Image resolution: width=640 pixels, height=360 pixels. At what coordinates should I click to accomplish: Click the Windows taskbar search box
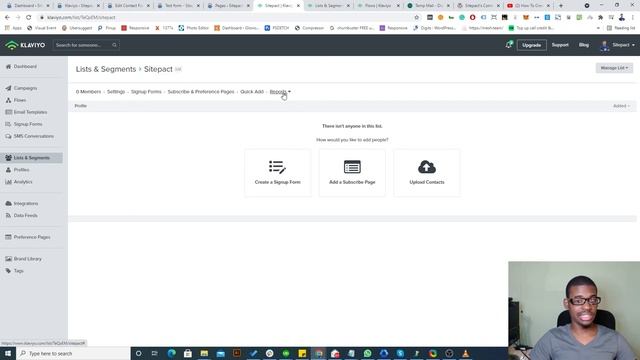[x=73, y=353]
